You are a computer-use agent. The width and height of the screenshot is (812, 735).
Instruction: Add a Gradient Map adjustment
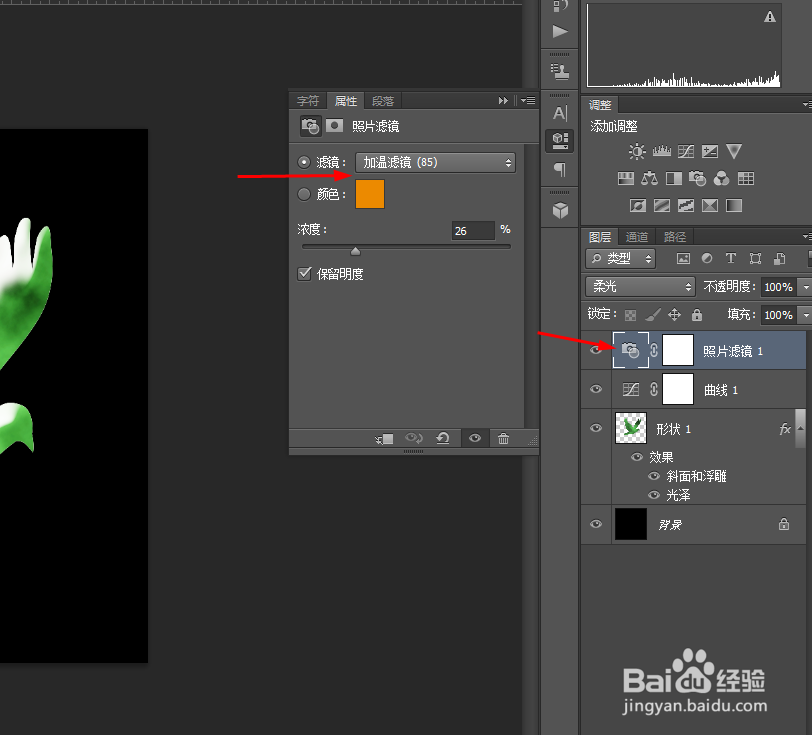pos(734,206)
